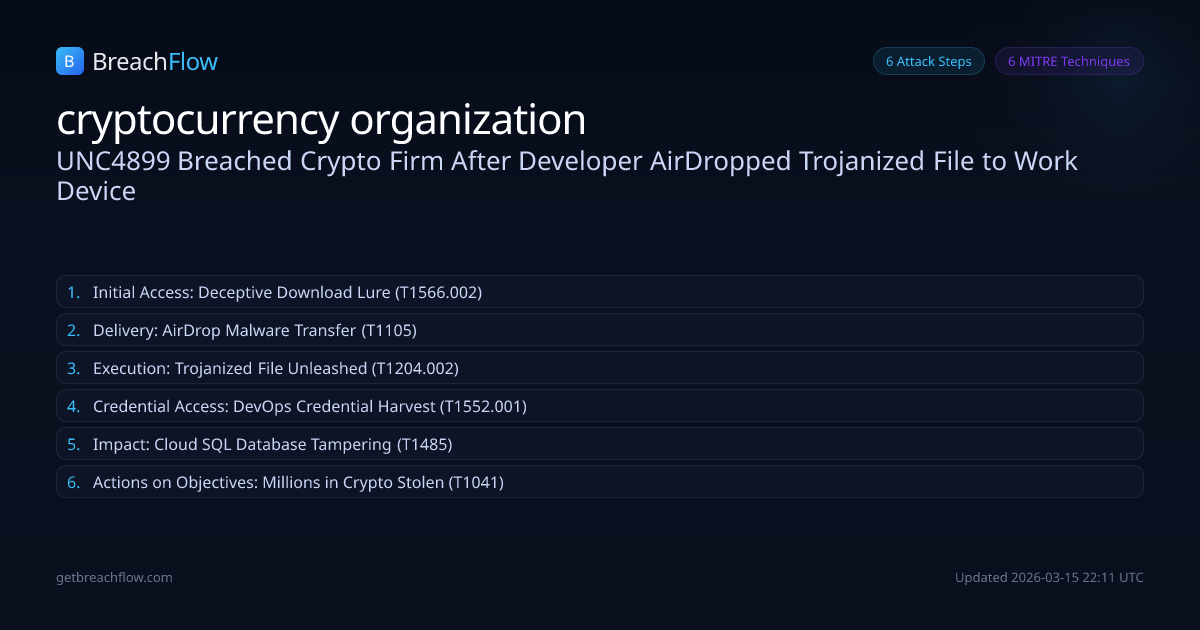Viewport: 1200px width, 630px height.
Task: Click the T1204.002 technique ID
Action: (415, 368)
